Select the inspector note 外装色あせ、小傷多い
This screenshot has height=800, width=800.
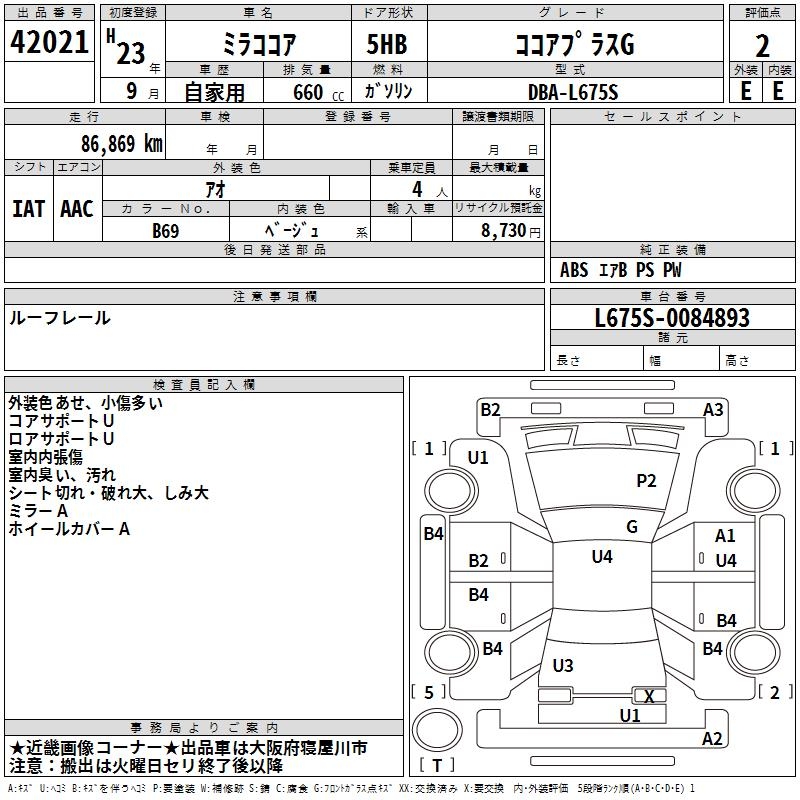pyautogui.click(x=86, y=403)
